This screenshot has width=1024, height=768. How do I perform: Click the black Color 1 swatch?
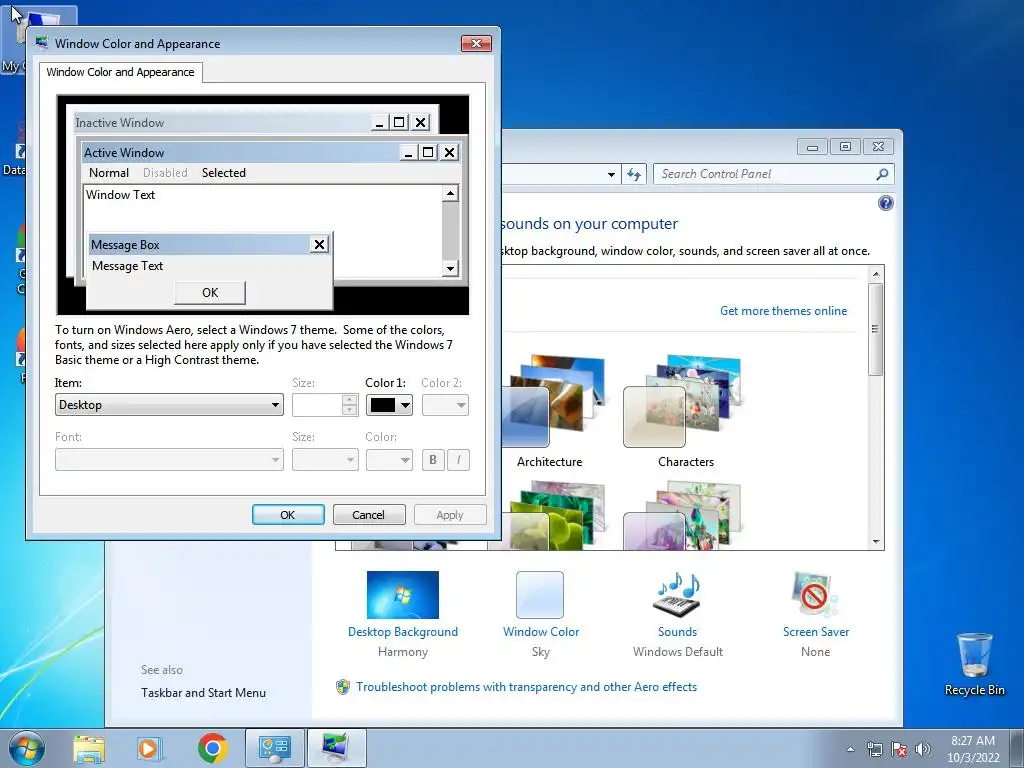tap(383, 405)
